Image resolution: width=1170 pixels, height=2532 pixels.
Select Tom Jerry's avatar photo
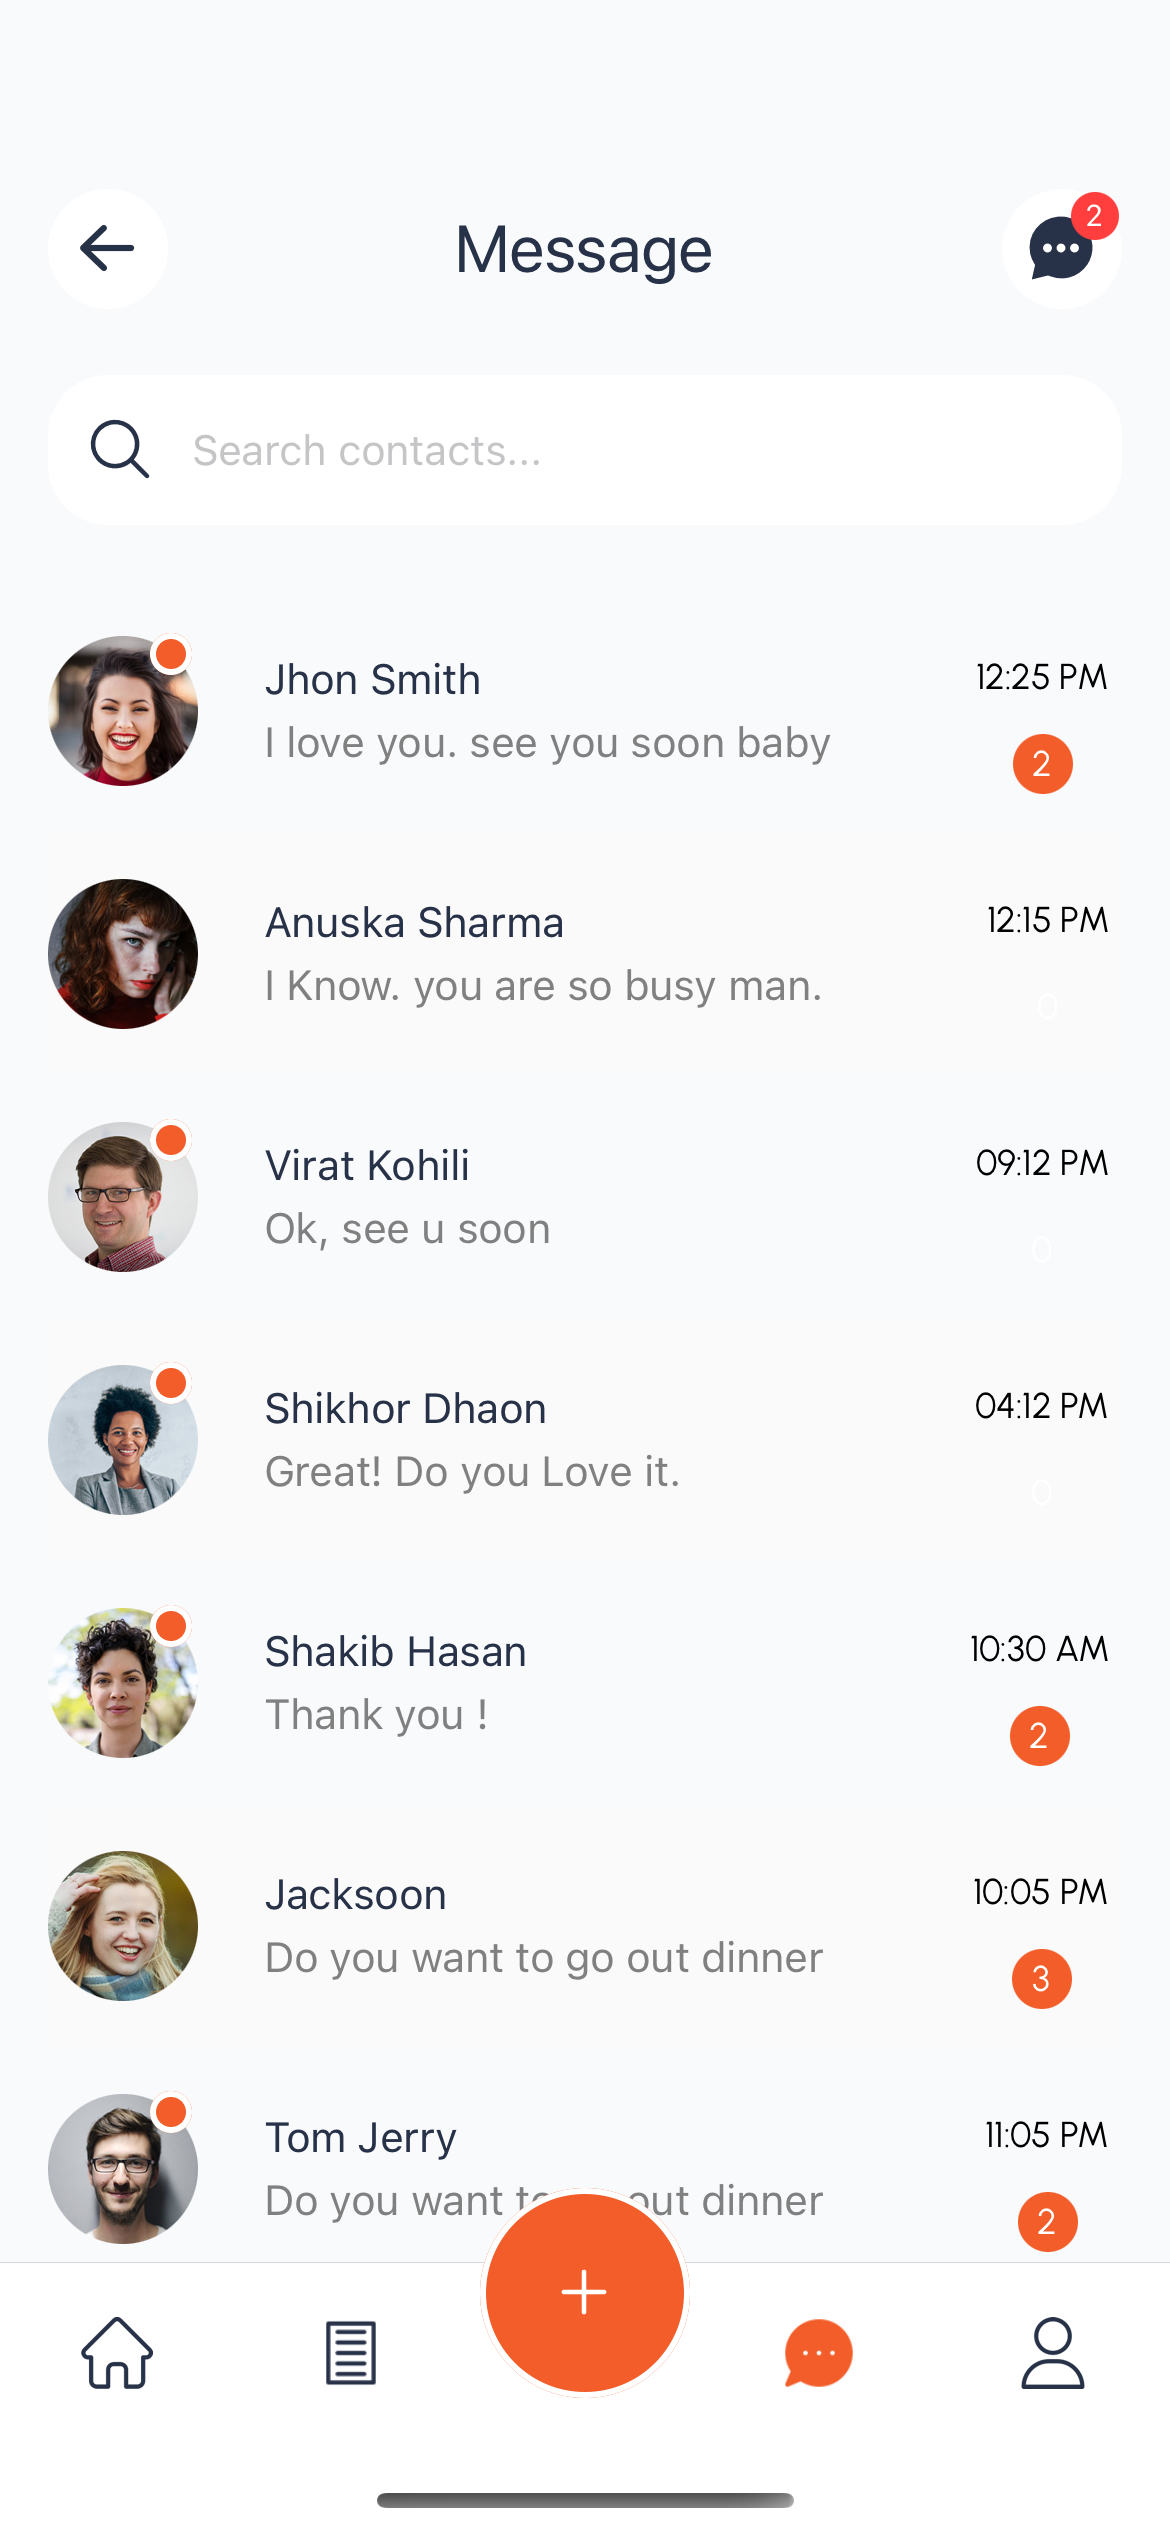pyautogui.click(x=123, y=2168)
